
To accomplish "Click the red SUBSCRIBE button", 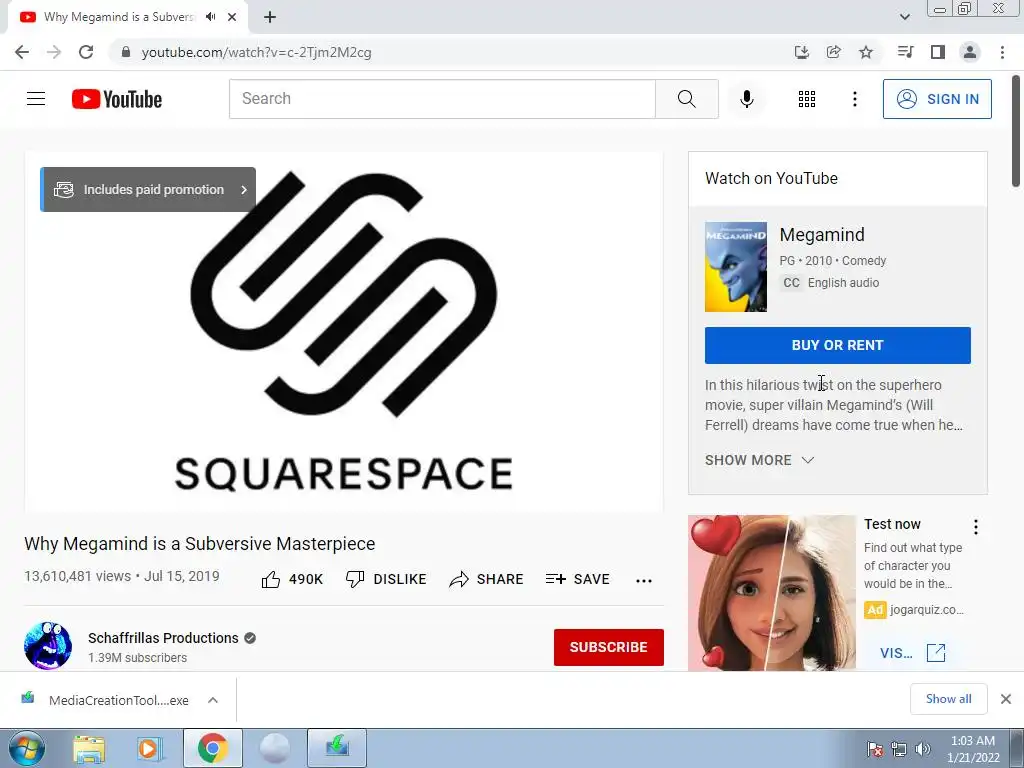I will pyautogui.click(x=609, y=647).
